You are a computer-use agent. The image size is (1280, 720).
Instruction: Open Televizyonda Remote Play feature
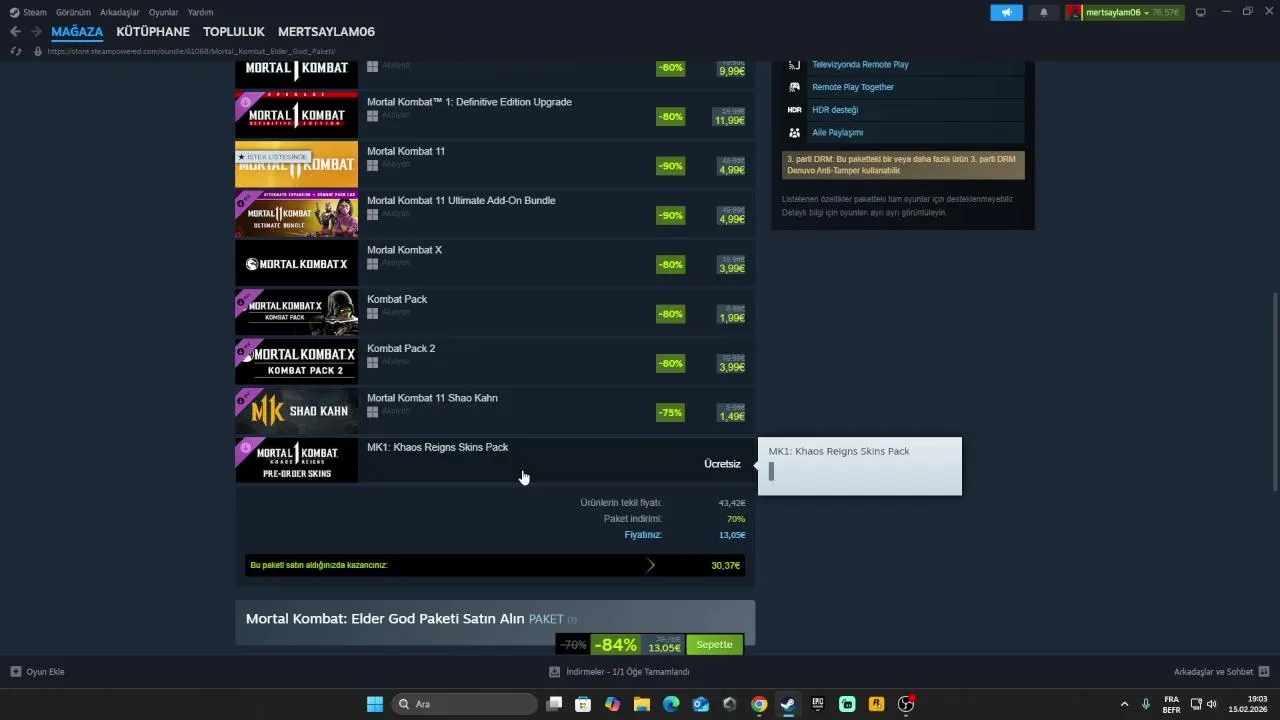click(860, 64)
